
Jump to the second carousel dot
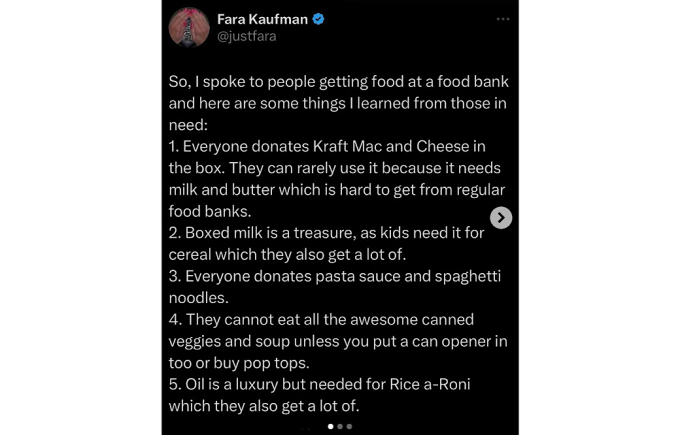click(x=340, y=427)
